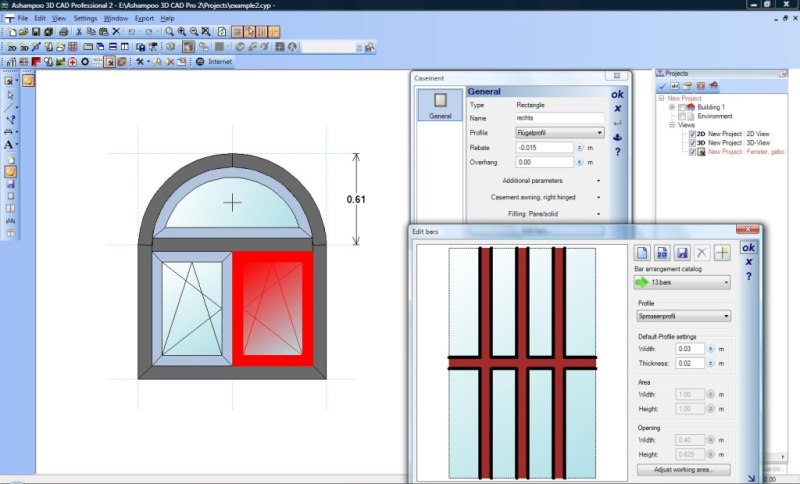Toggle the Environment checkbox
This screenshot has width=800, height=484.
click(682, 116)
